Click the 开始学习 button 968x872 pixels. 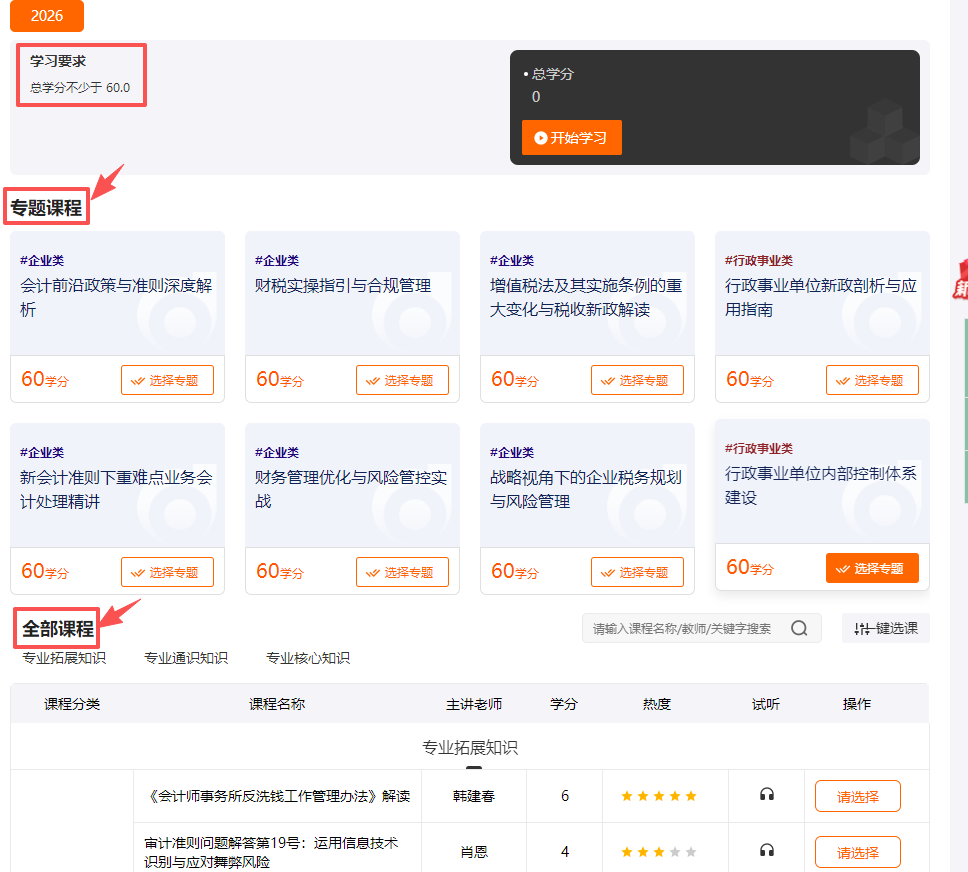(x=571, y=139)
